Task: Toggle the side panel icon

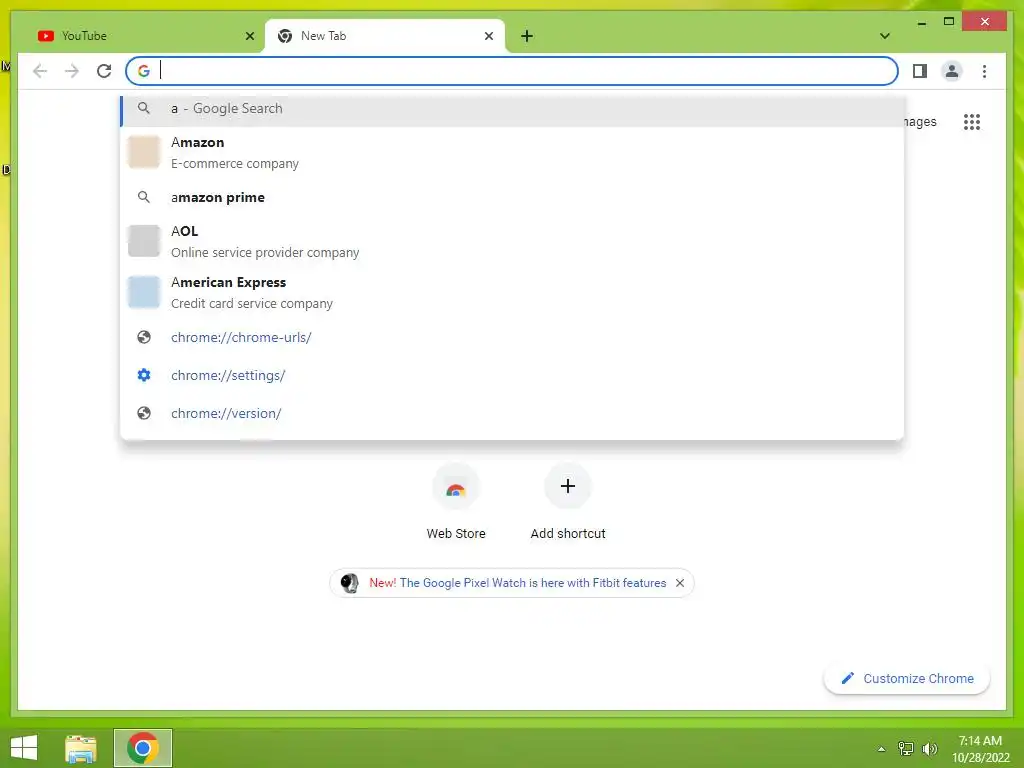Action: (x=920, y=71)
